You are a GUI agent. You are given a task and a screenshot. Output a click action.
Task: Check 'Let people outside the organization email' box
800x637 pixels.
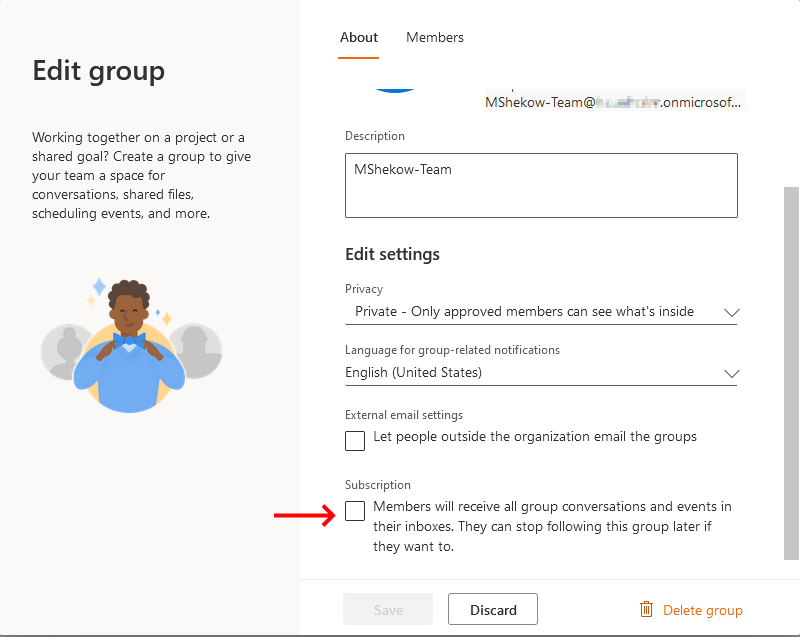click(355, 441)
